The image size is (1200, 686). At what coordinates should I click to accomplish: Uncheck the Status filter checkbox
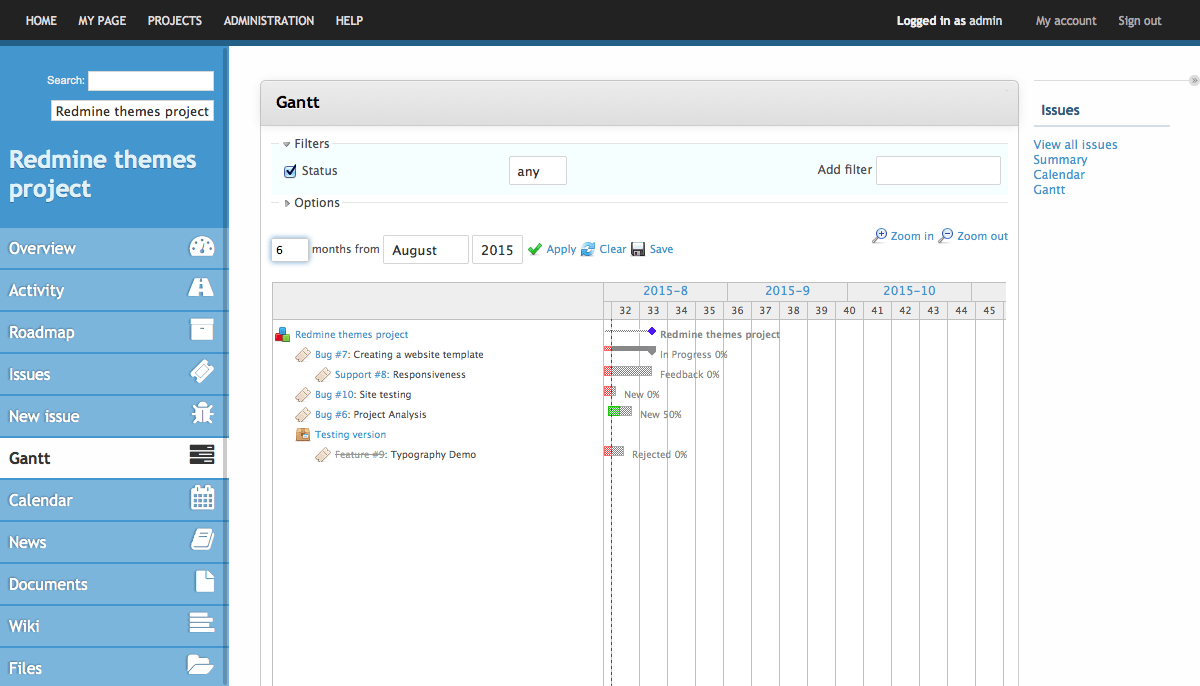(x=290, y=171)
